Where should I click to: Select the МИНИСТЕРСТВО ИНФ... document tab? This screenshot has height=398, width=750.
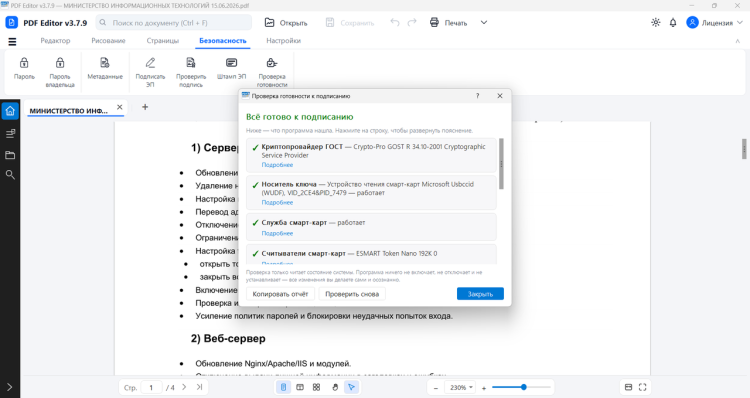[x=69, y=111]
